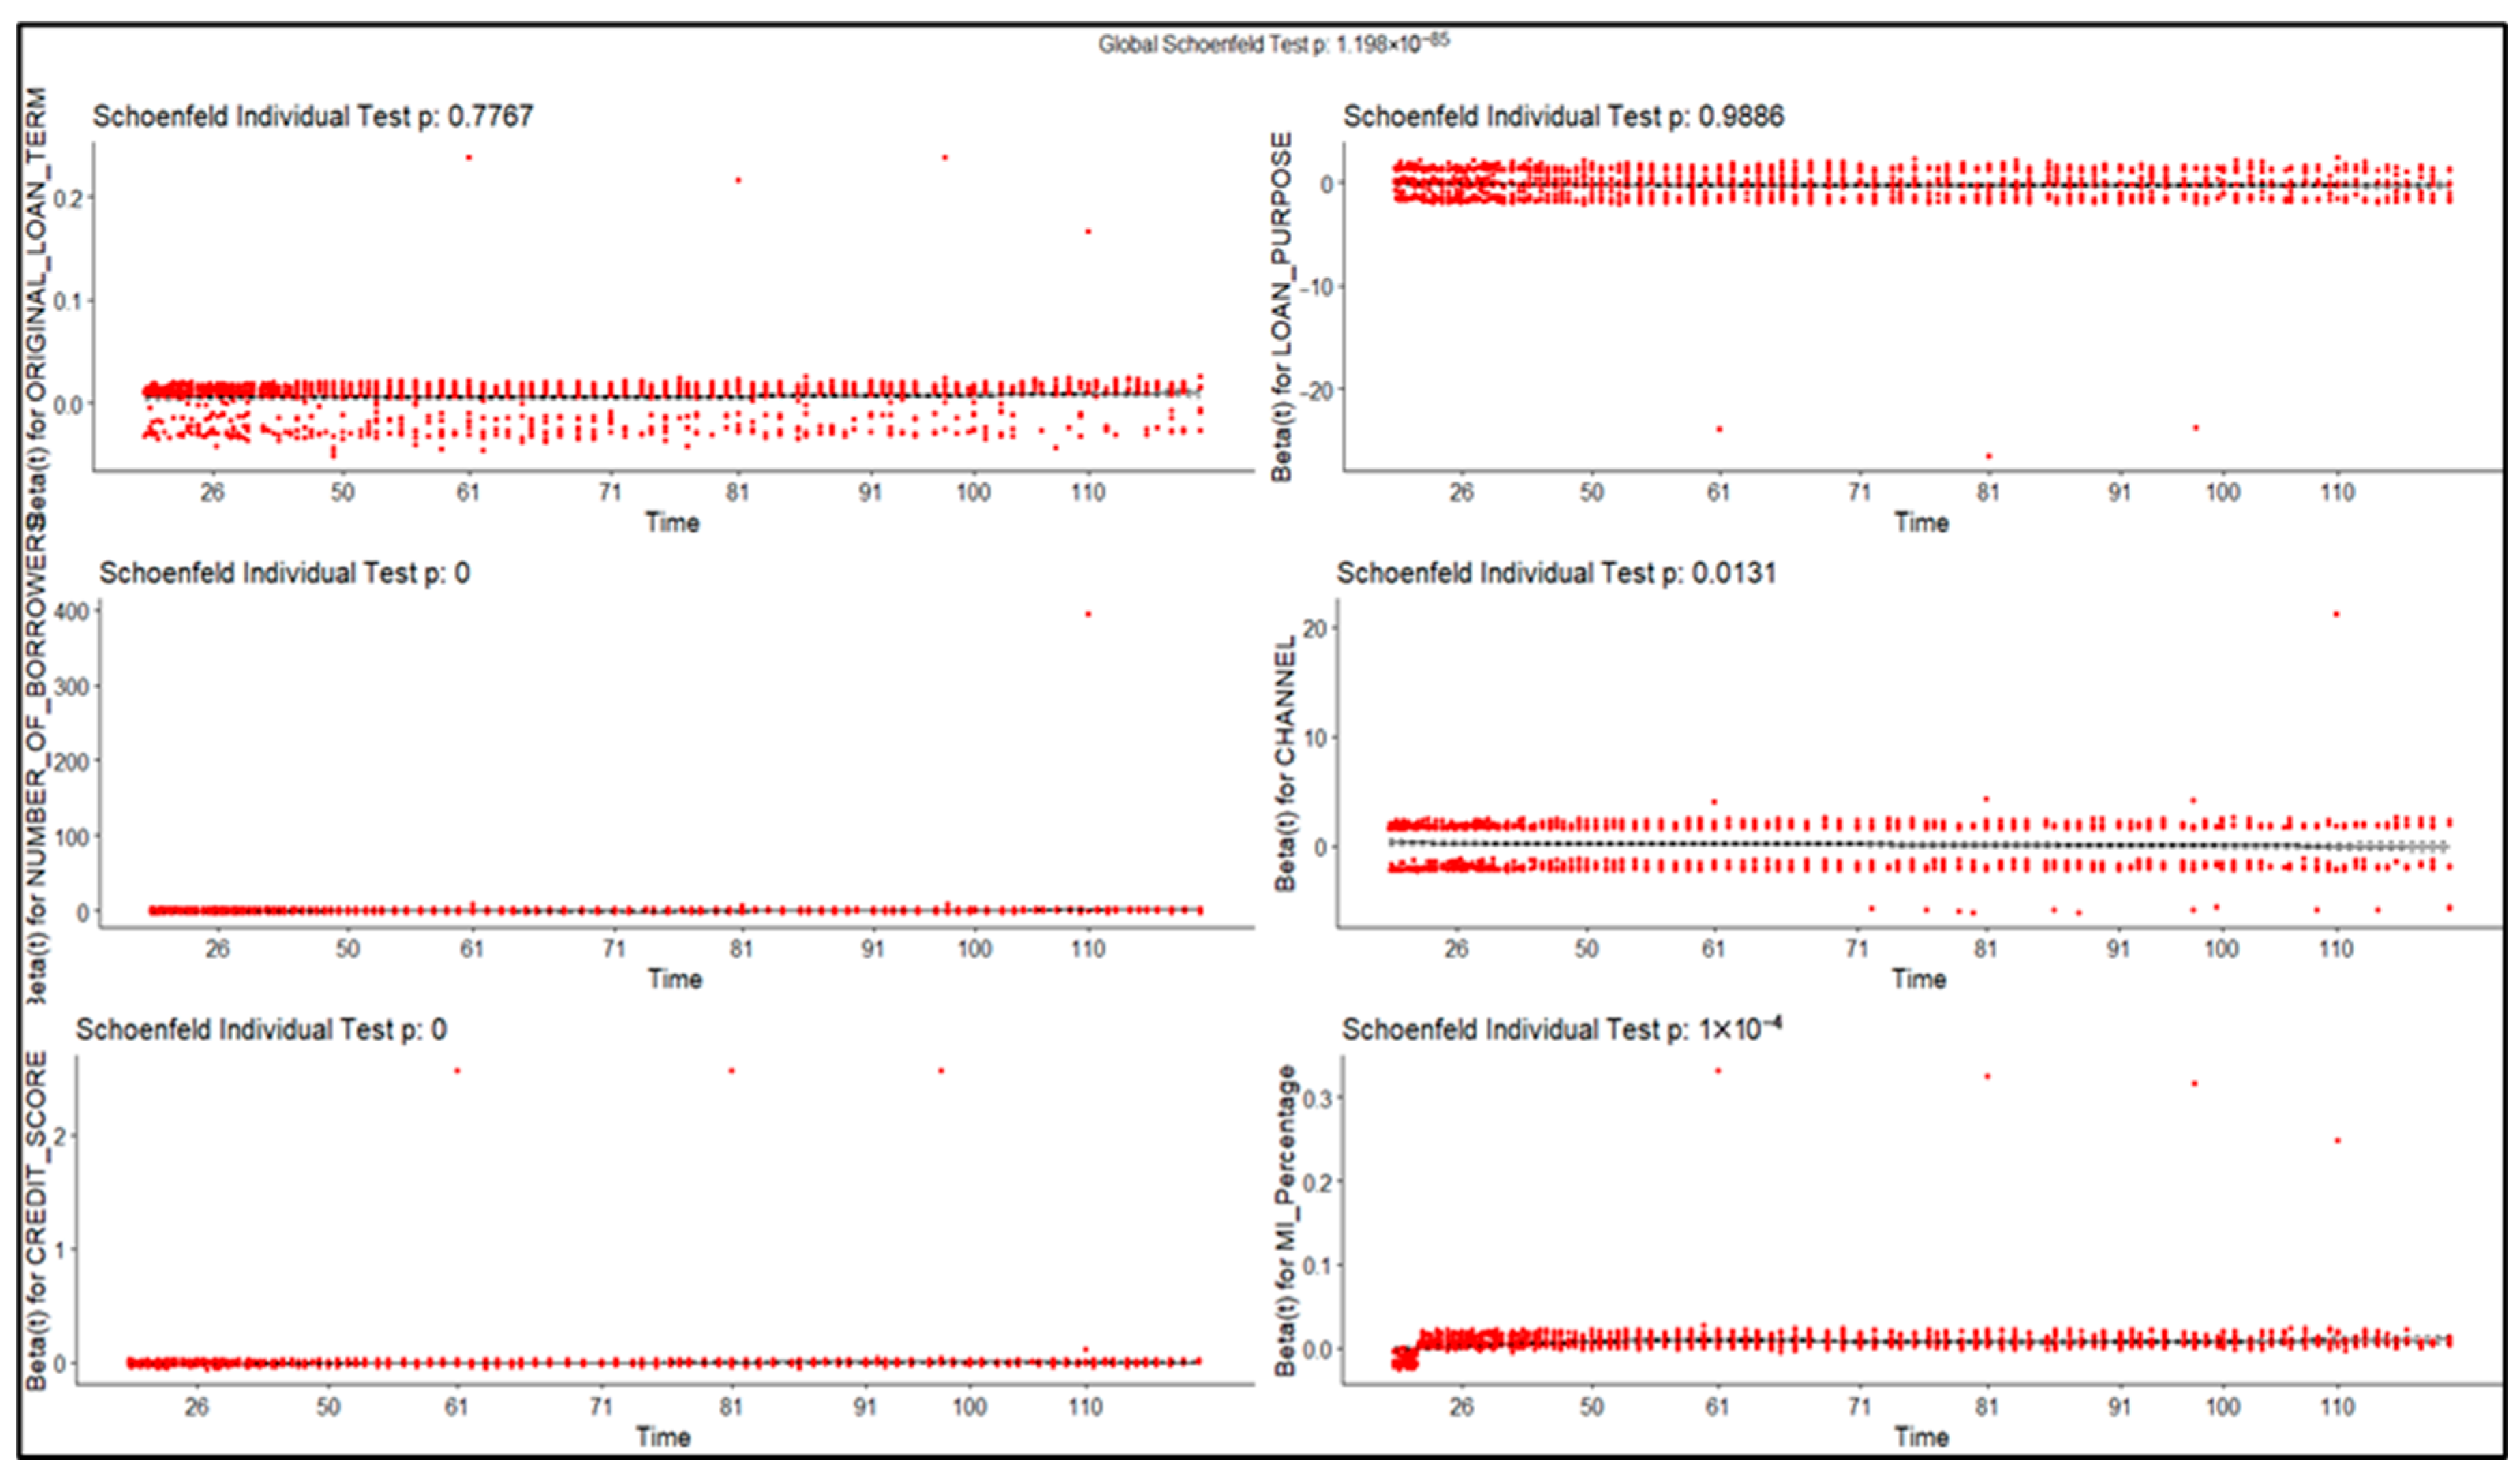
Task: Click the 'Time' label under ORIGINAL_LOAN_TERM plot
Action: point(672,522)
